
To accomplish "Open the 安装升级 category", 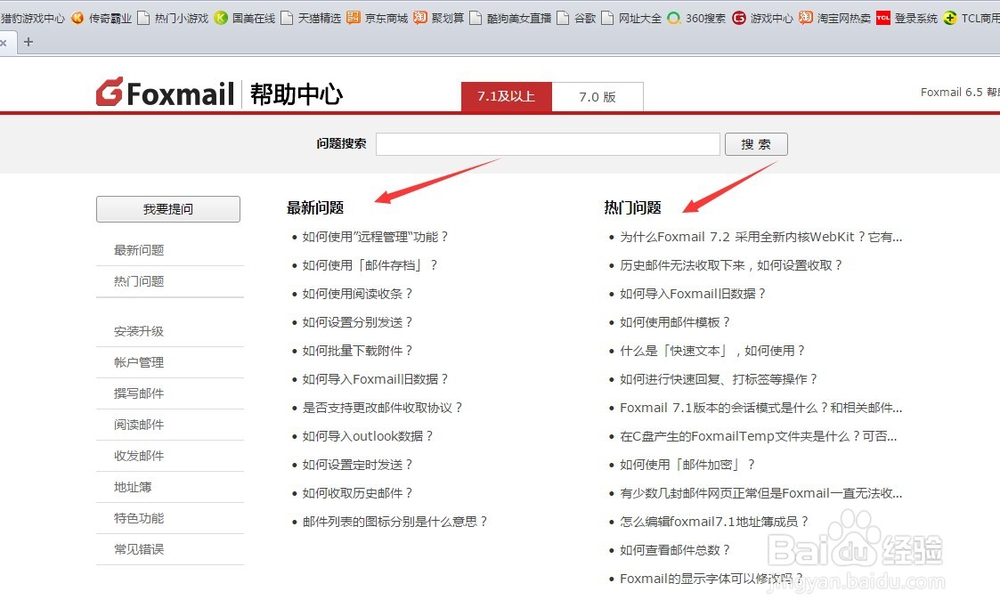I will [x=139, y=331].
